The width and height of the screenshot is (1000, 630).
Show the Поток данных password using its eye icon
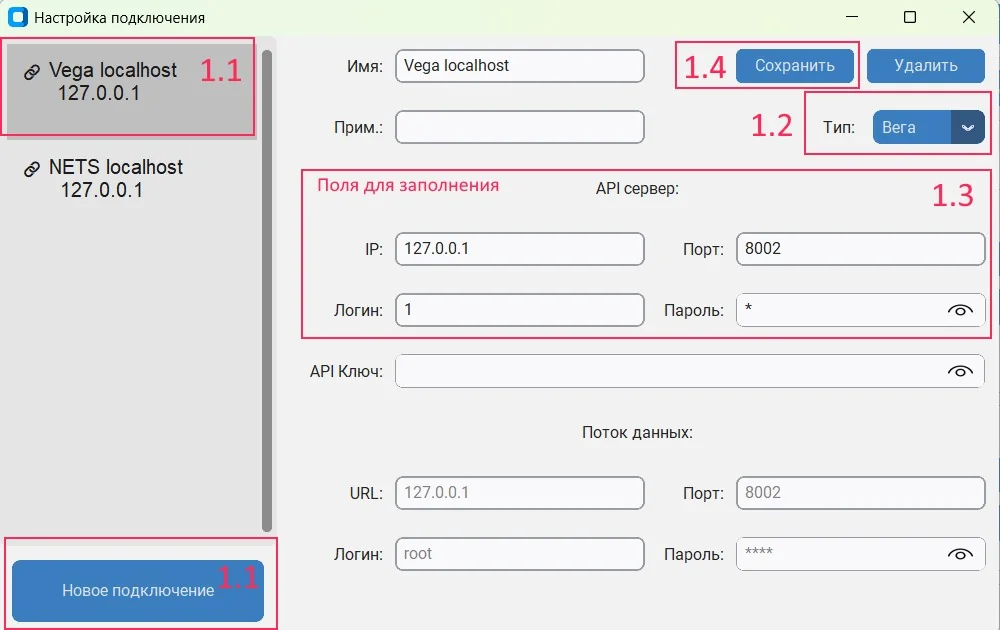coord(961,554)
